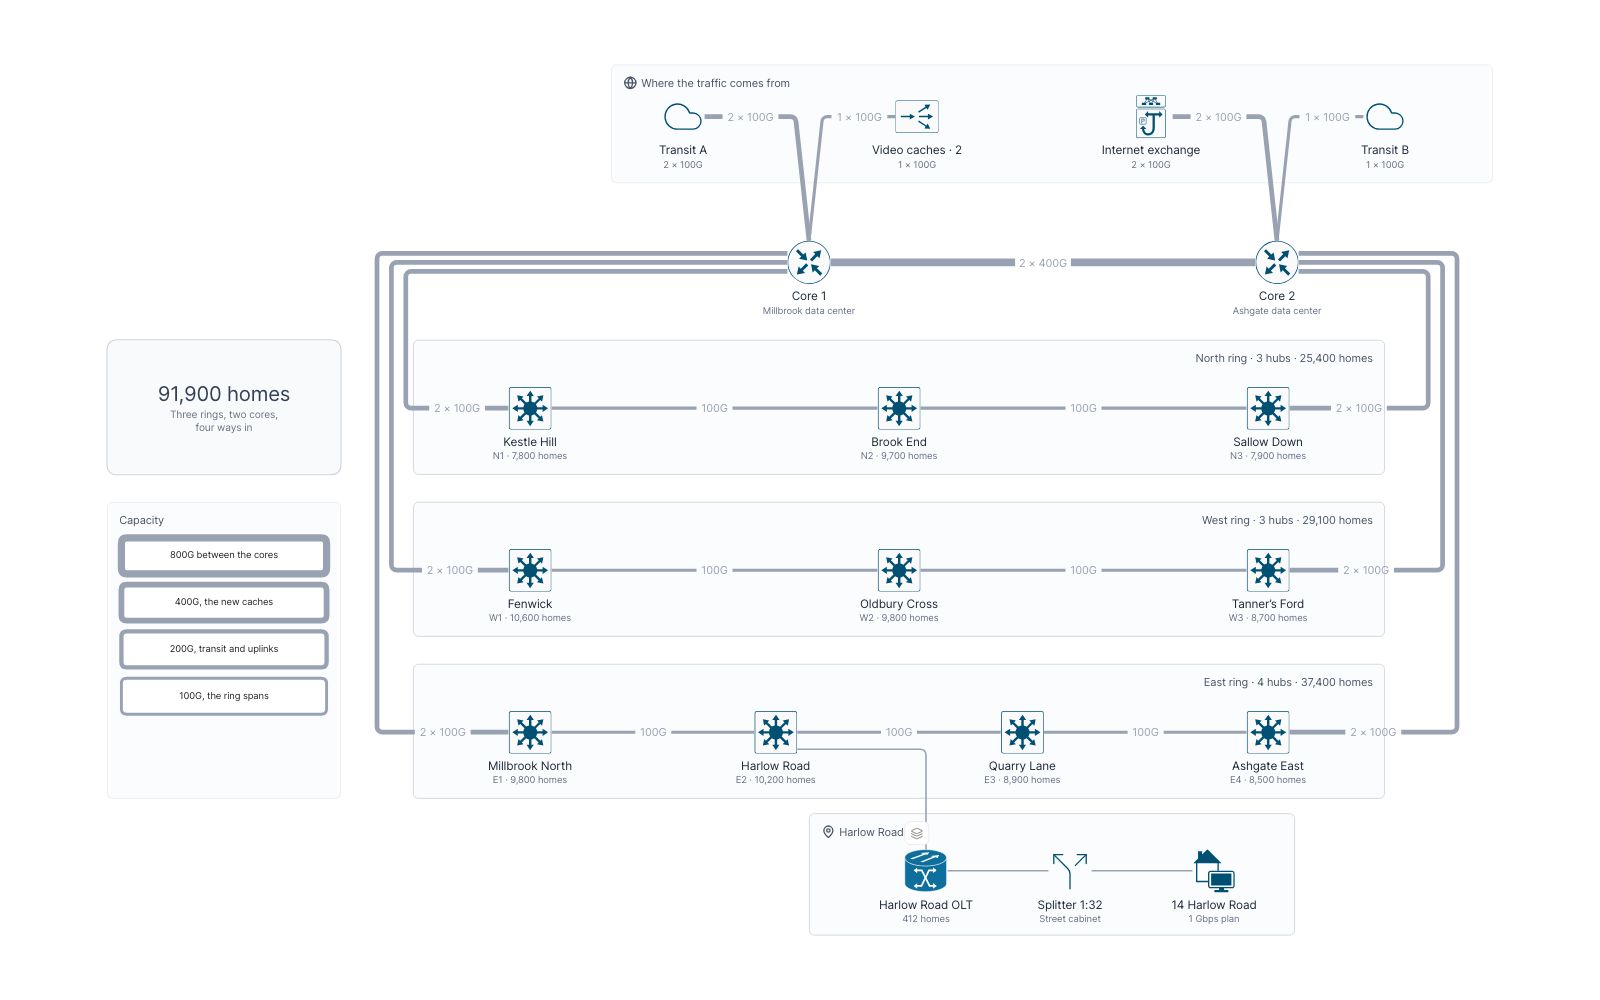Viewport: 1600px width, 1000px height.
Task: Select the Transit A cloud icon
Action: [683, 117]
